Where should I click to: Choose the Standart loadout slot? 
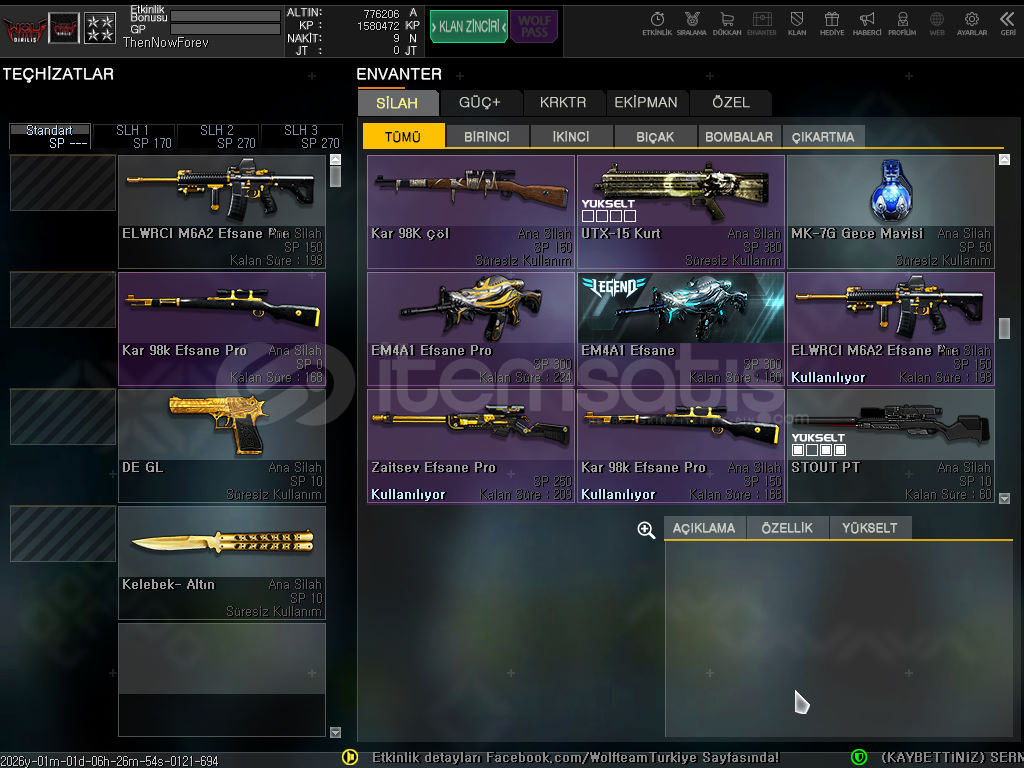[x=50, y=136]
